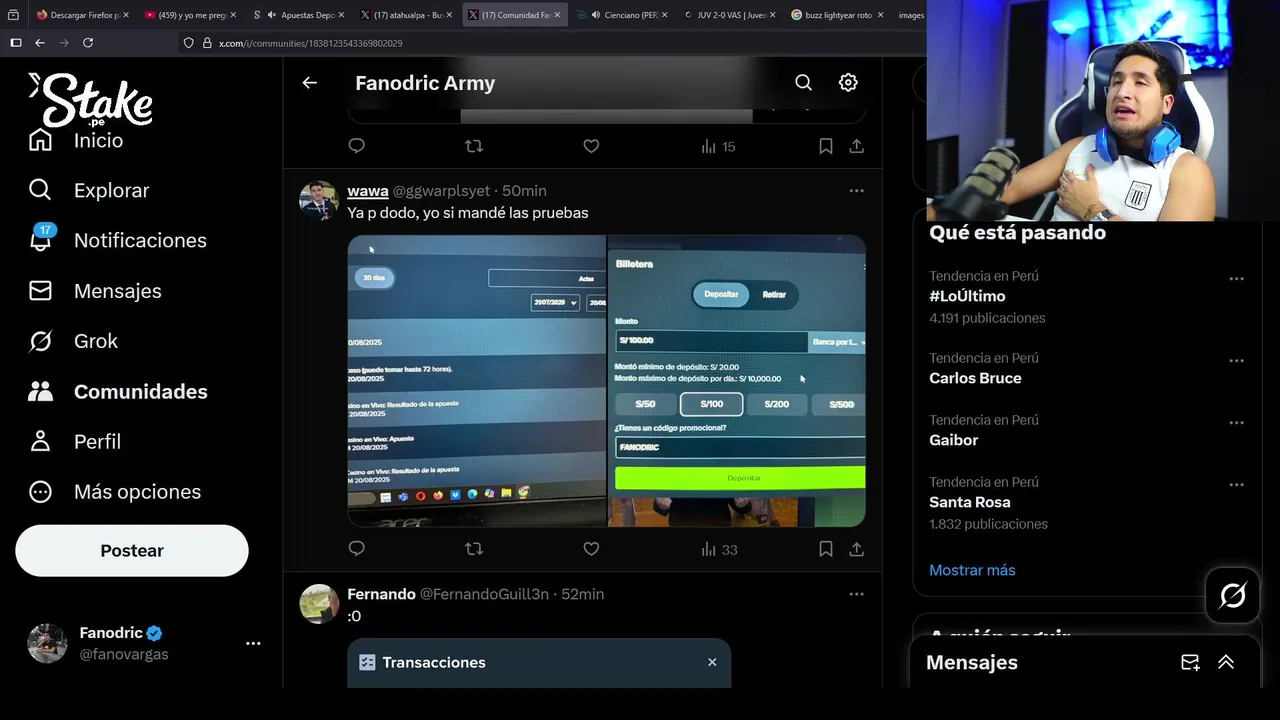Open Grok in the sidebar
This screenshot has width=1280, height=720.
pos(73,341)
